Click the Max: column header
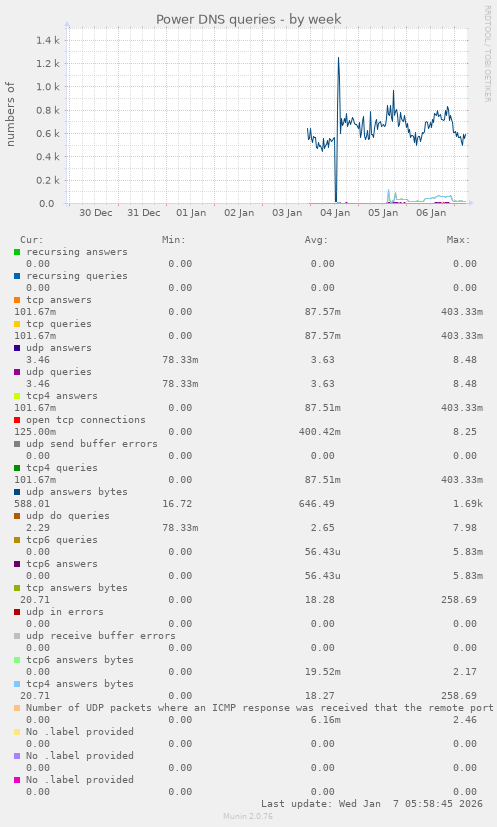This screenshot has width=497, height=827. 458,240
